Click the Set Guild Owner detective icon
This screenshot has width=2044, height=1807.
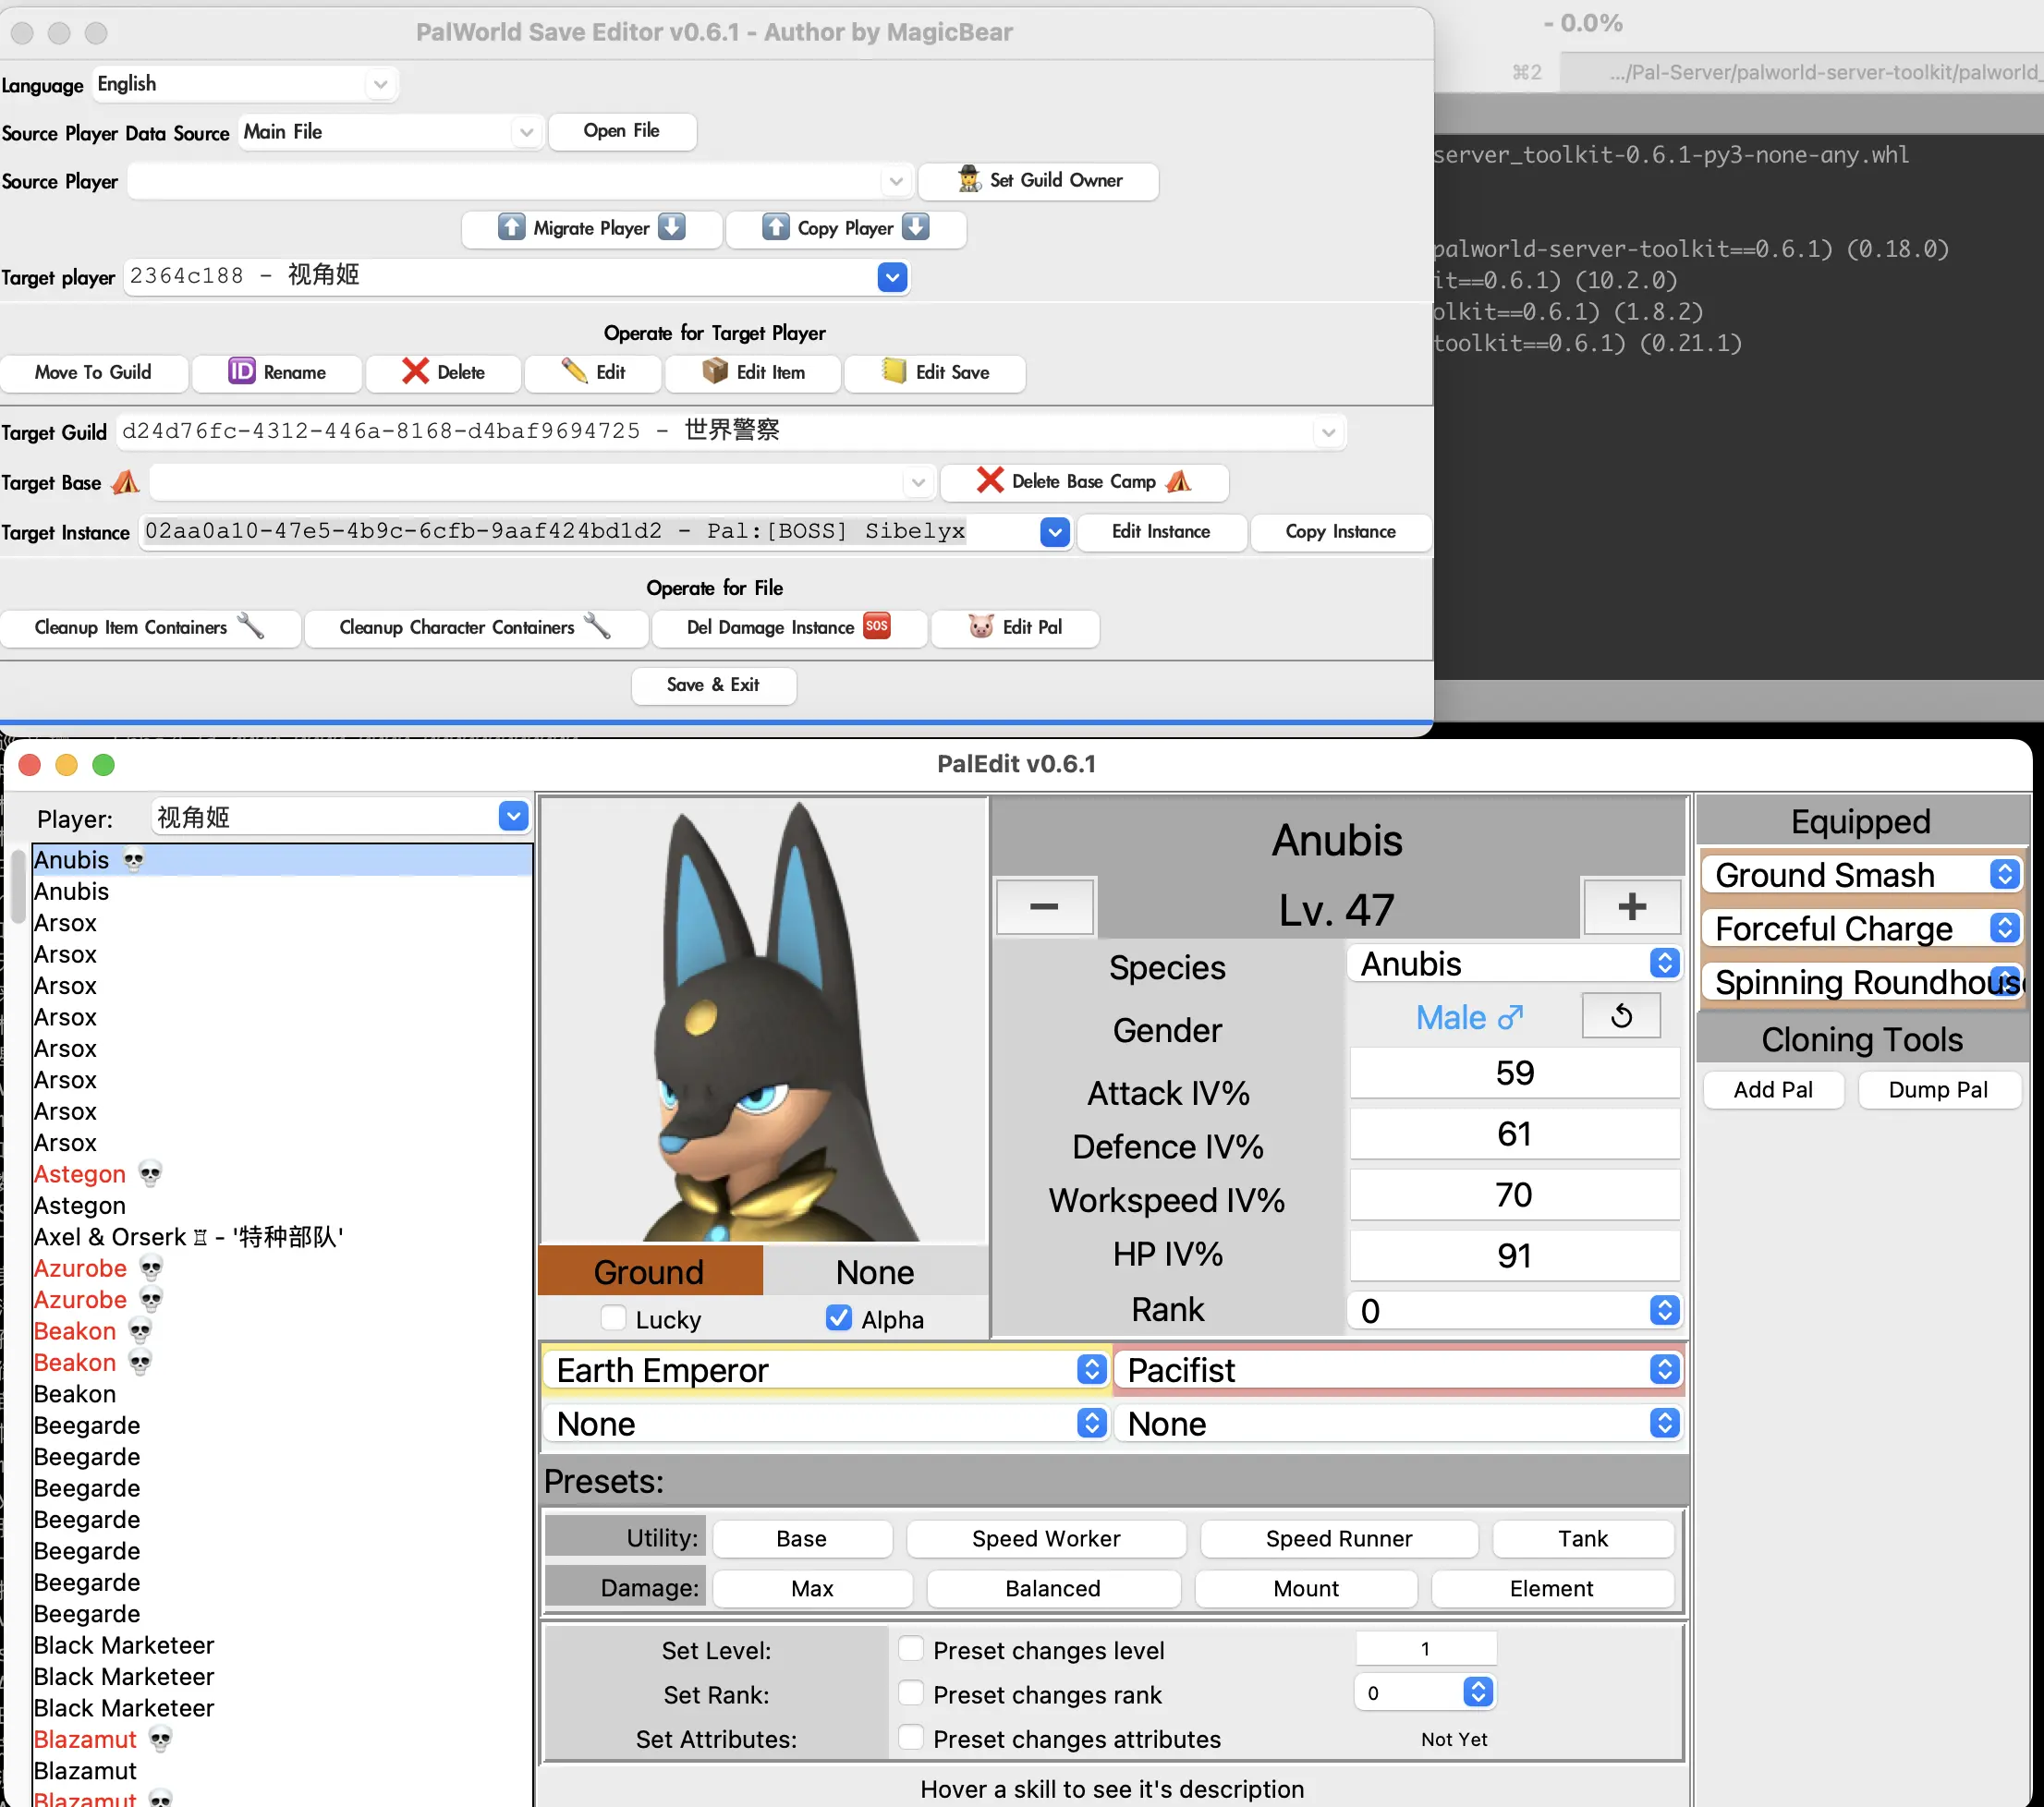click(968, 180)
